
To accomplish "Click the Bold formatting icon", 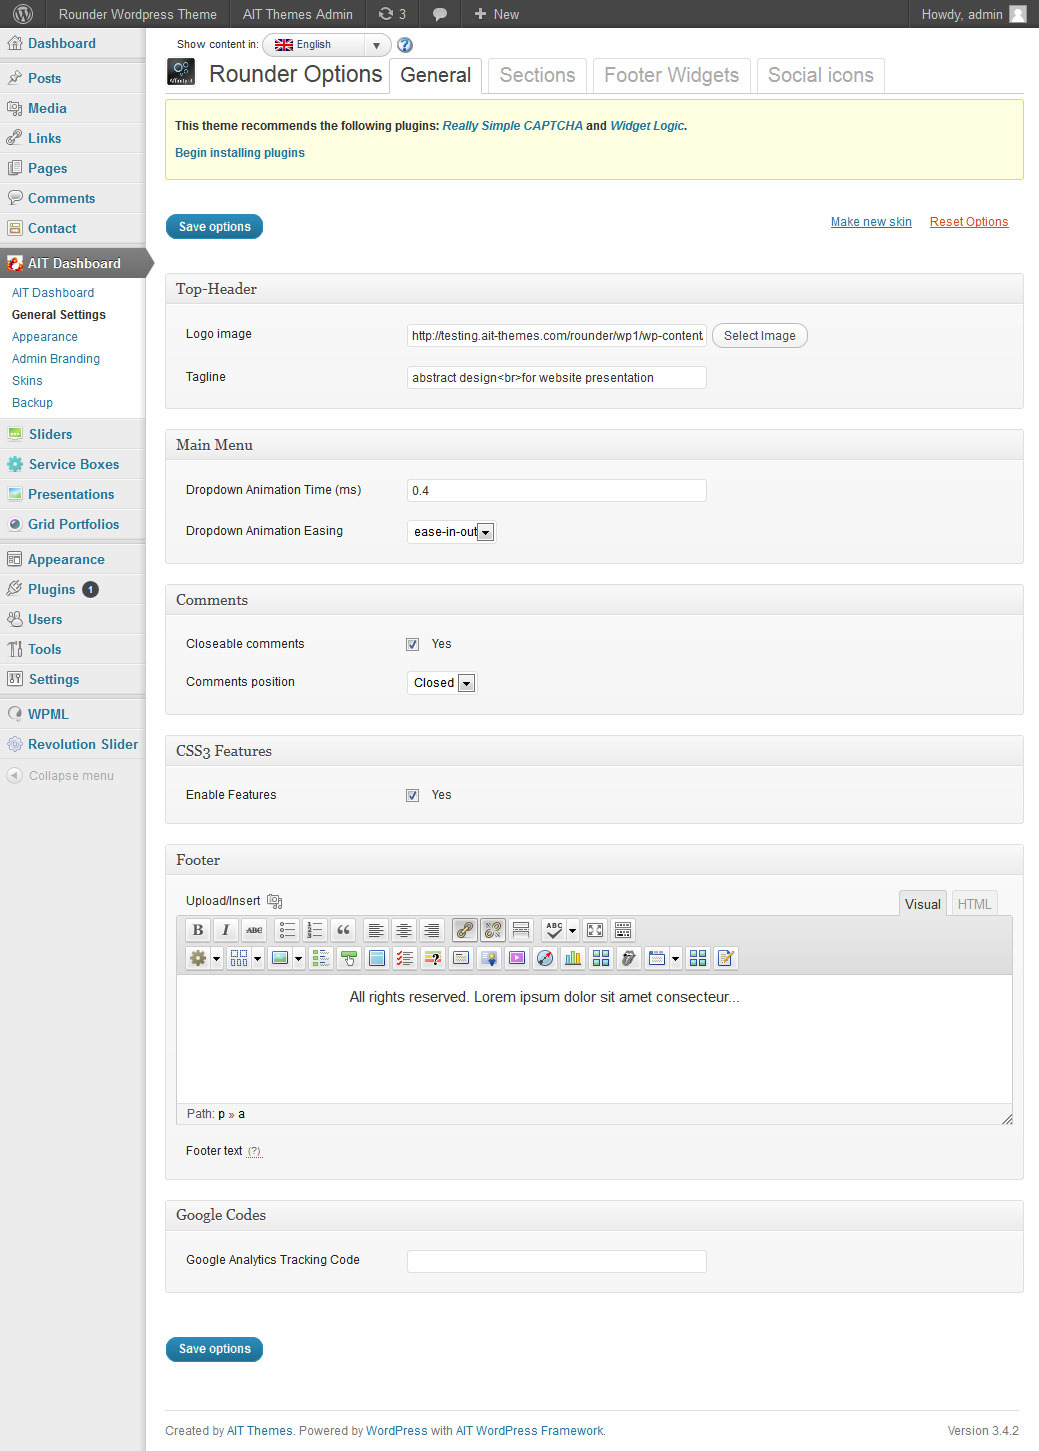I will (x=198, y=930).
